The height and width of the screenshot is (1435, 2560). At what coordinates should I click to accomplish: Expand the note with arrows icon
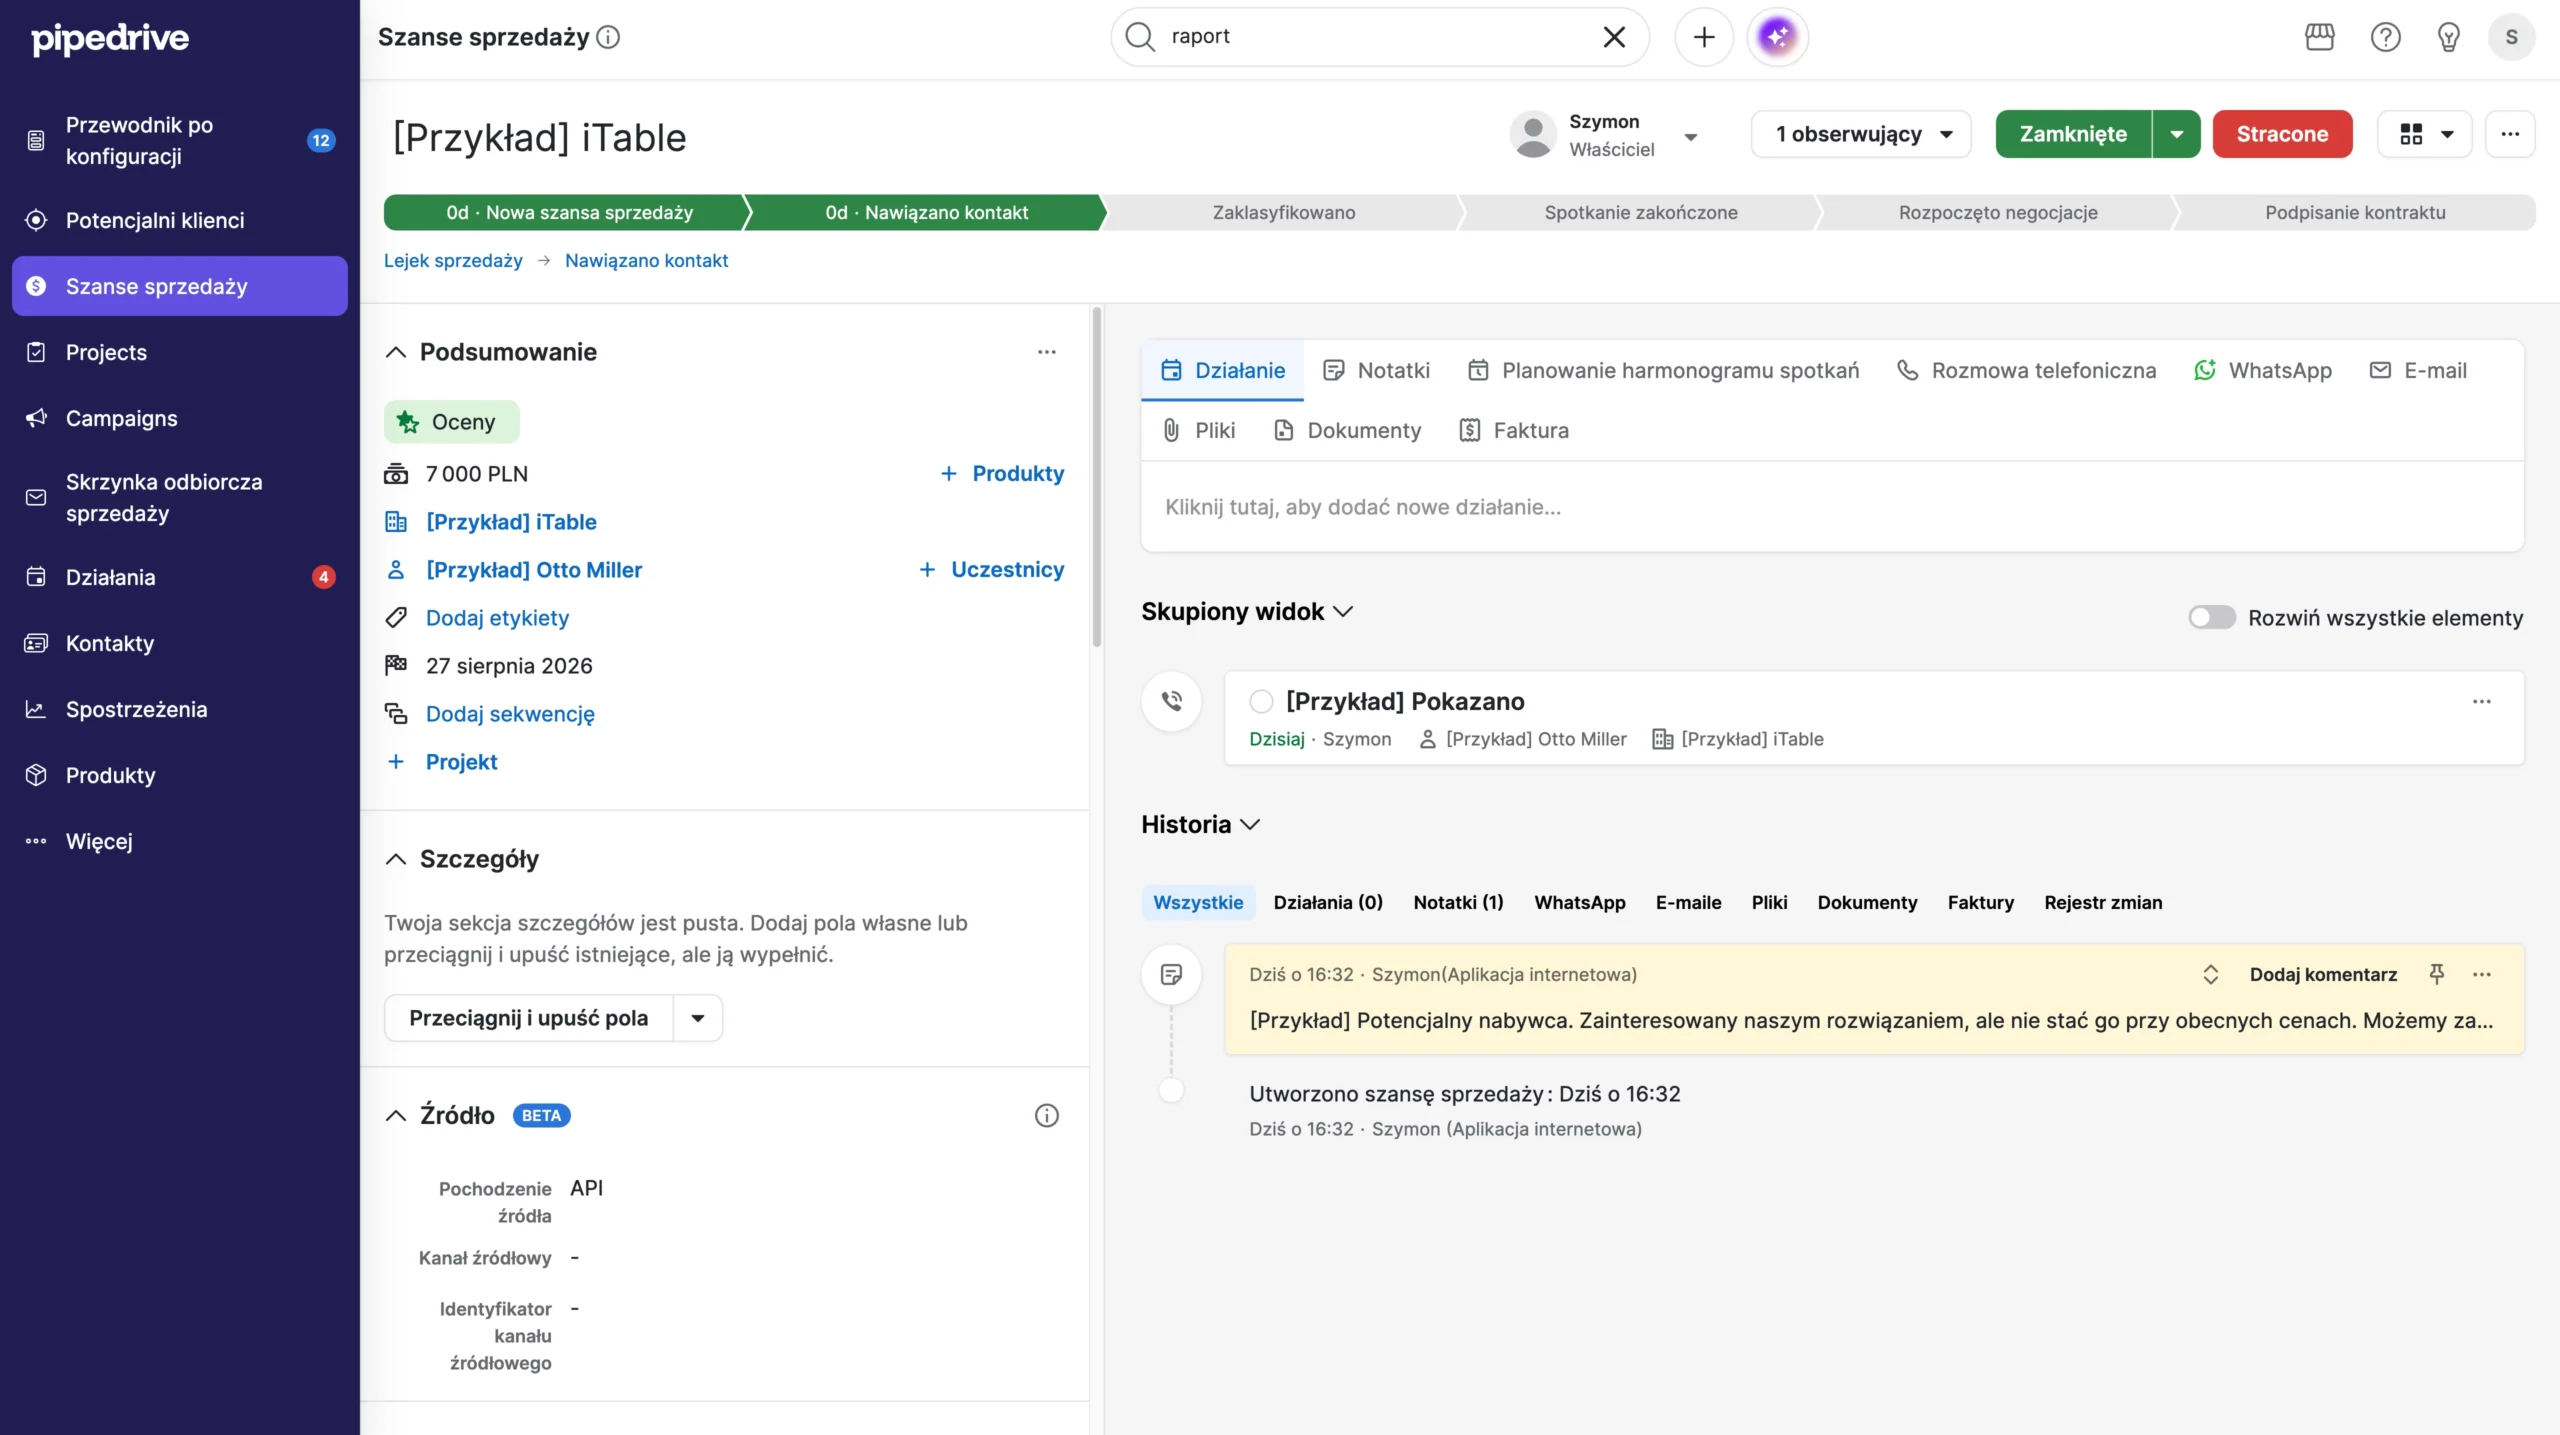tap(2210, 974)
